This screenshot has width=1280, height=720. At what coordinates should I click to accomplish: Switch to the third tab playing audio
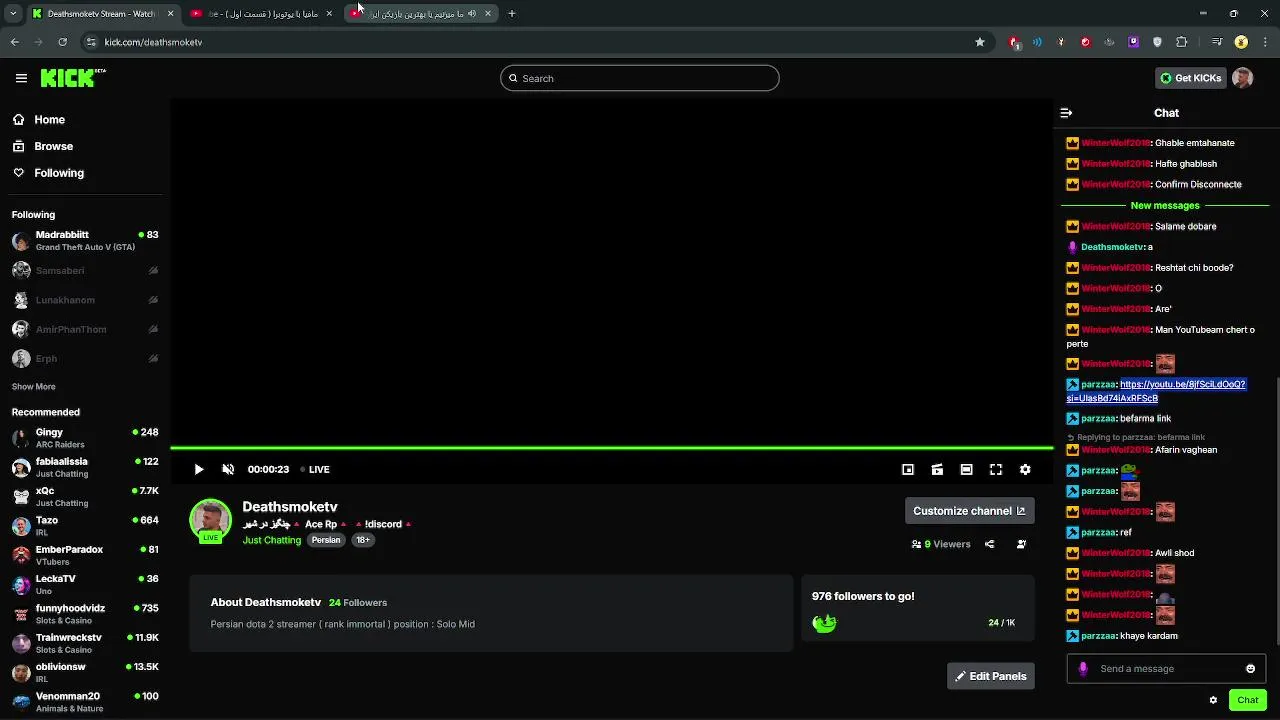[x=422, y=13]
